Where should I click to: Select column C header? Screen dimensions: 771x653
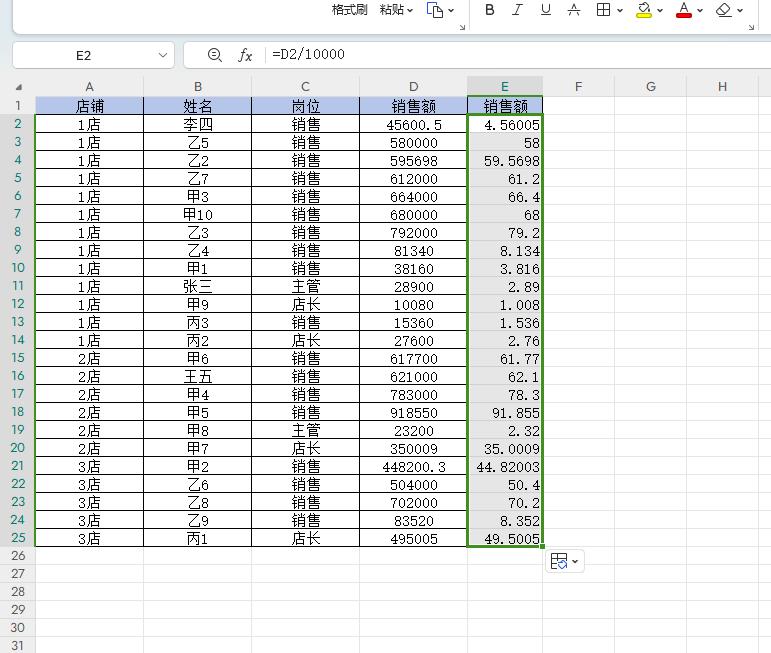click(305, 87)
